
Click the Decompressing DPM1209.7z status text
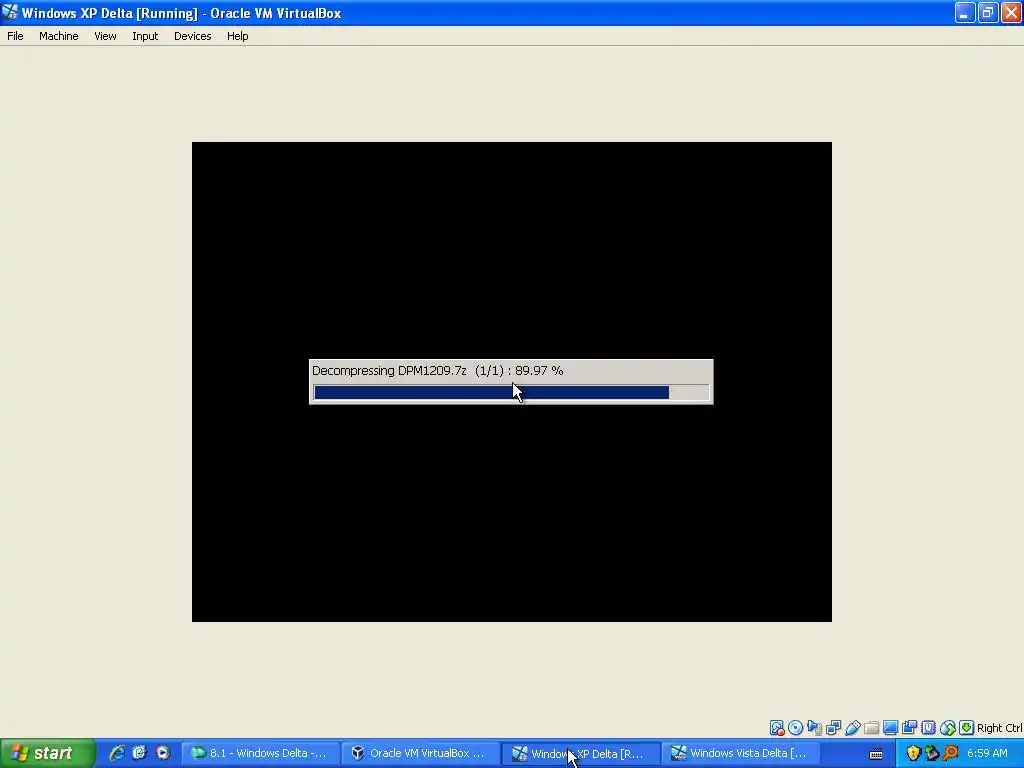coord(438,370)
